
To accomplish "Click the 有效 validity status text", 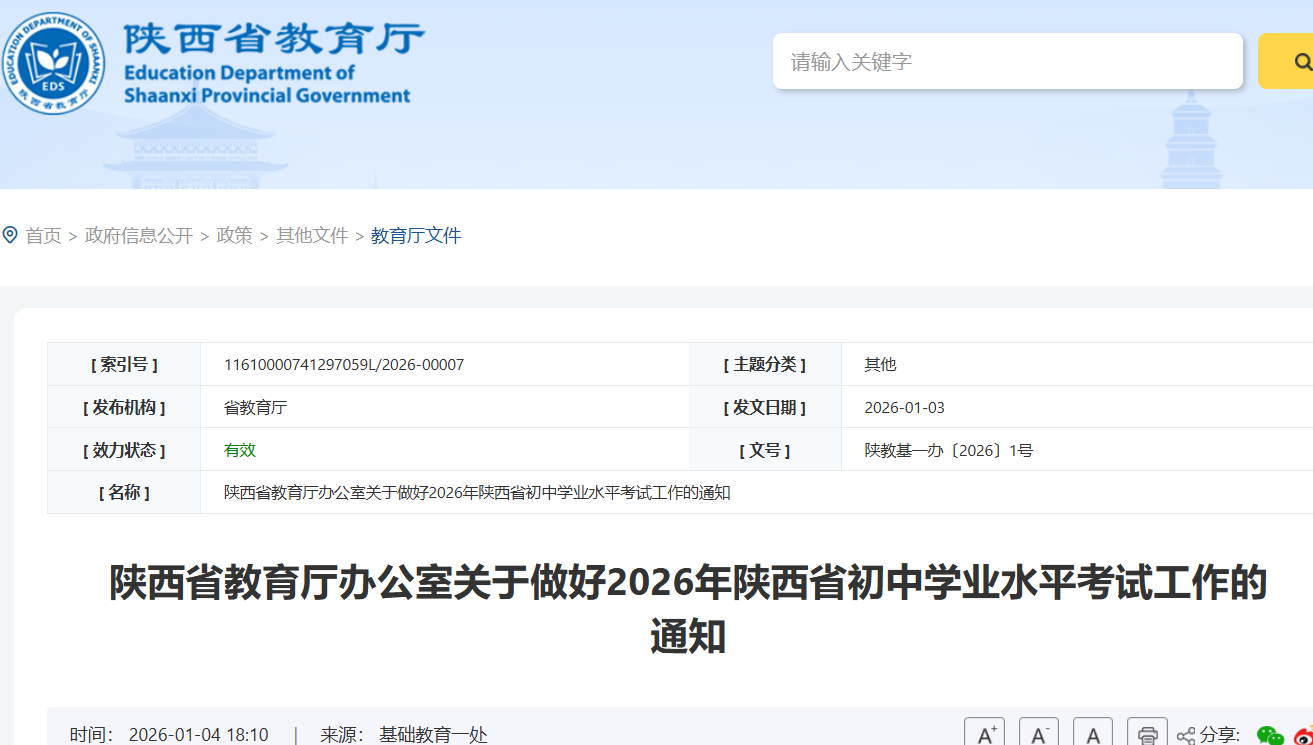I will [x=240, y=450].
